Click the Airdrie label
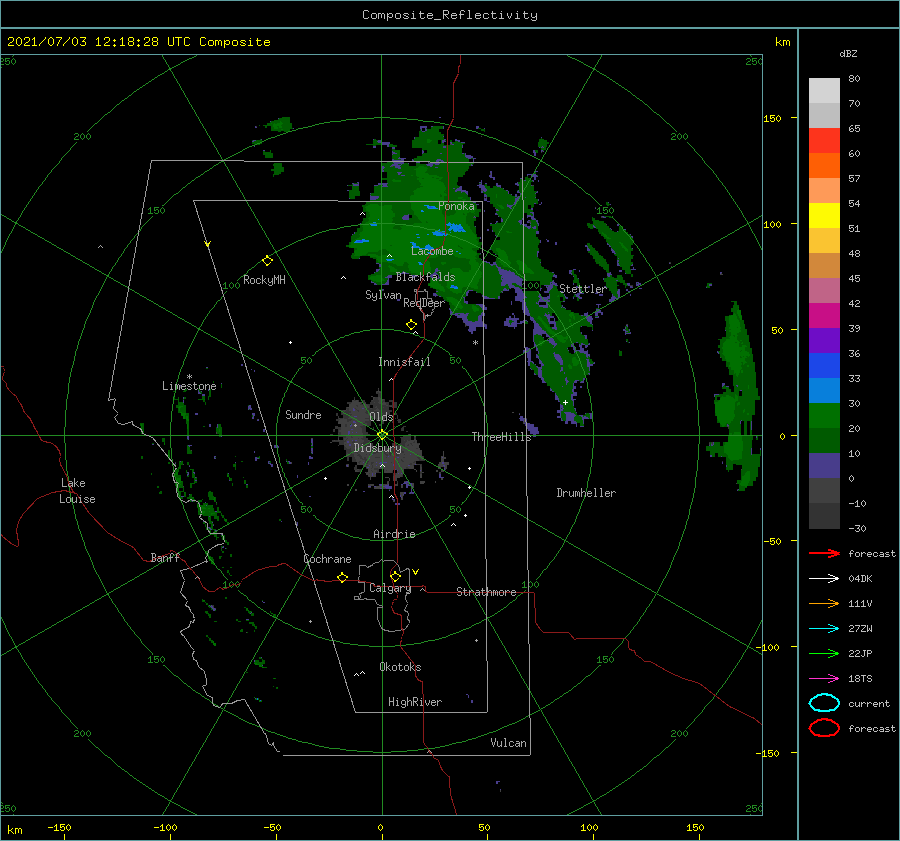Screen dimensions: 900x841 394,534
